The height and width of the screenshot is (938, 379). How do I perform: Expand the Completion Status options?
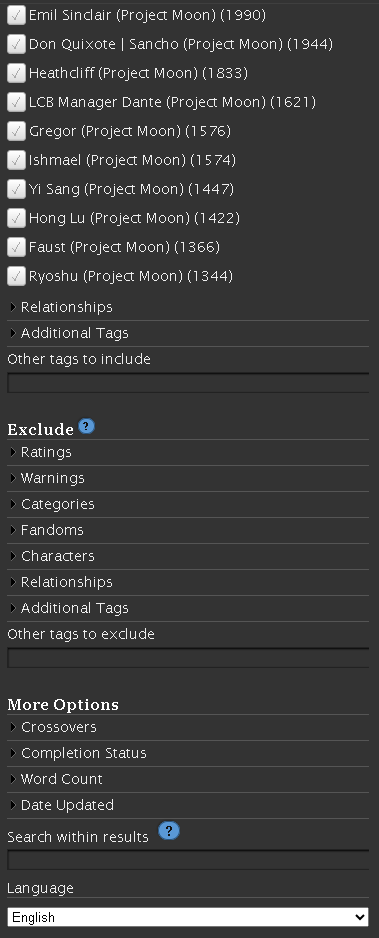tap(188, 753)
